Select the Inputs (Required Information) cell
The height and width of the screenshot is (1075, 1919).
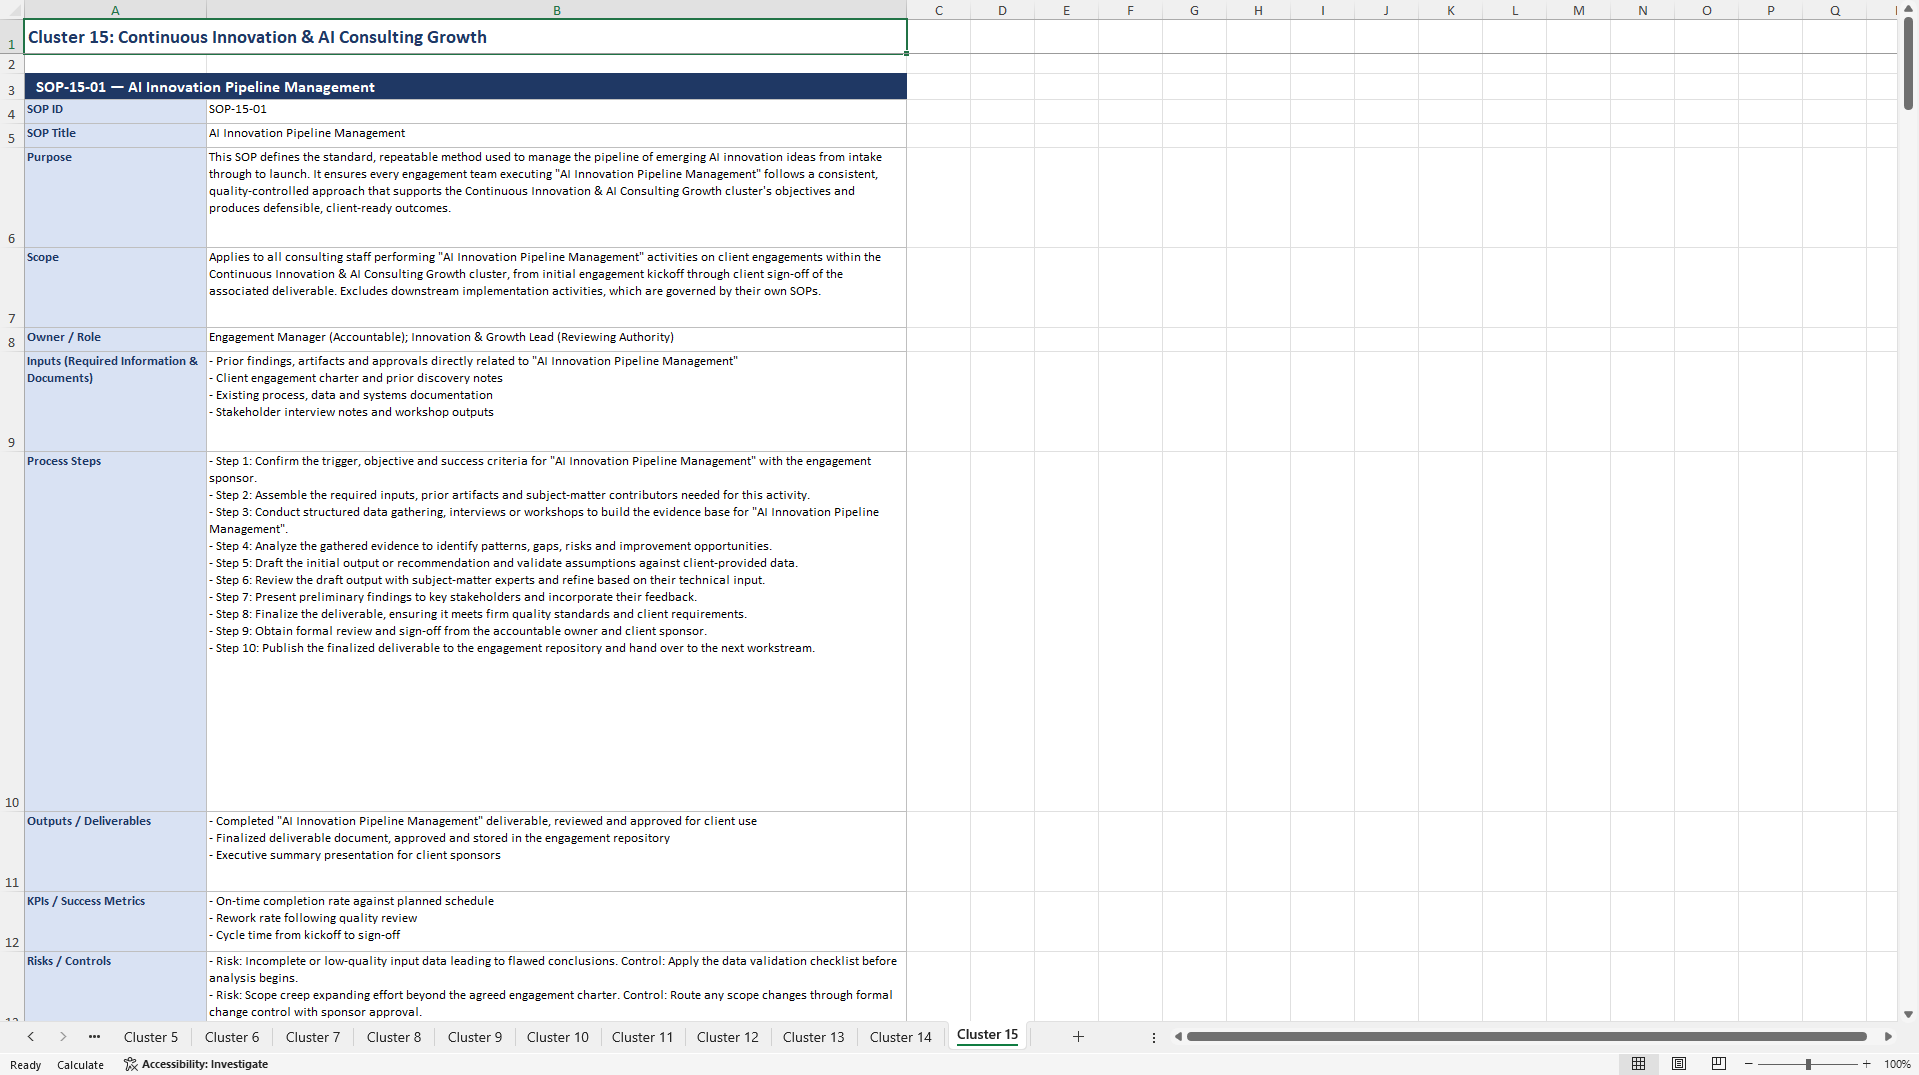[x=115, y=401]
